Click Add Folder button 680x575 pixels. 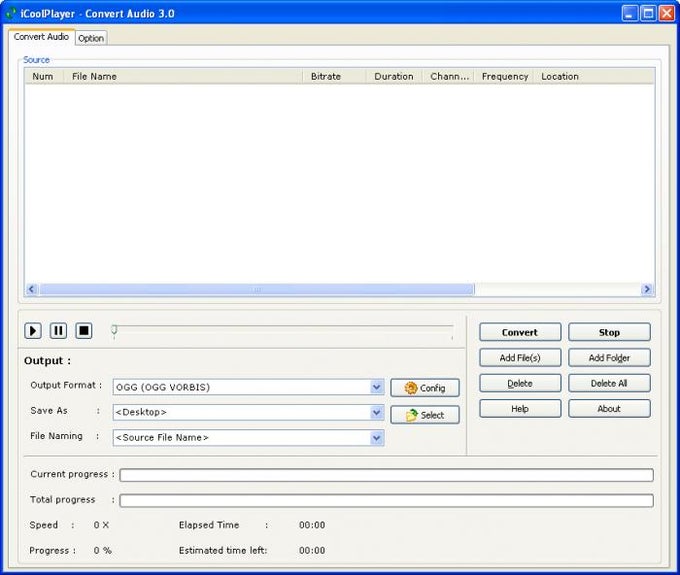609,358
